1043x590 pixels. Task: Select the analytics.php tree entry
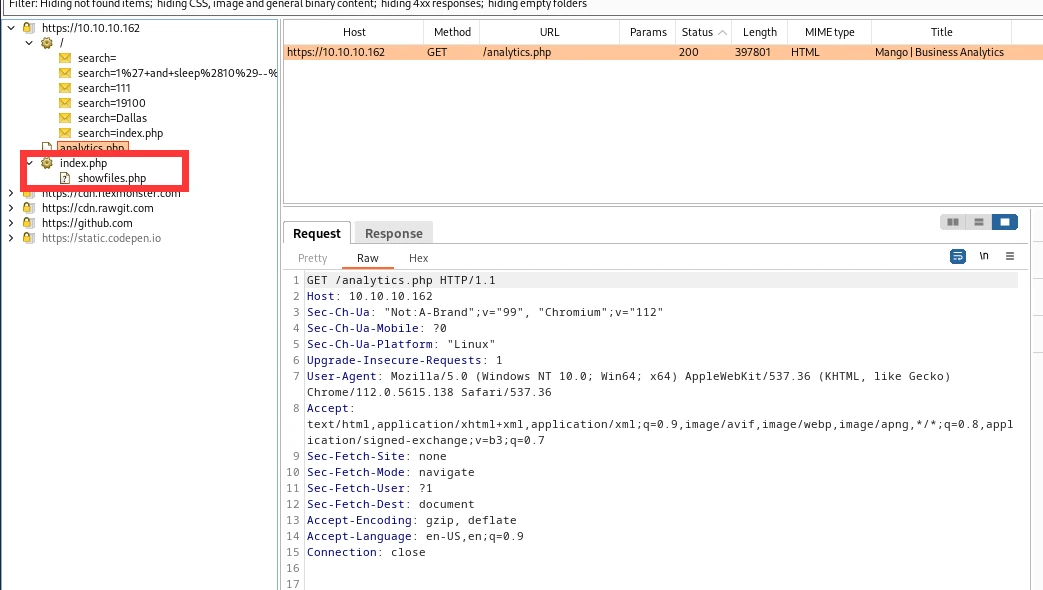(92, 148)
